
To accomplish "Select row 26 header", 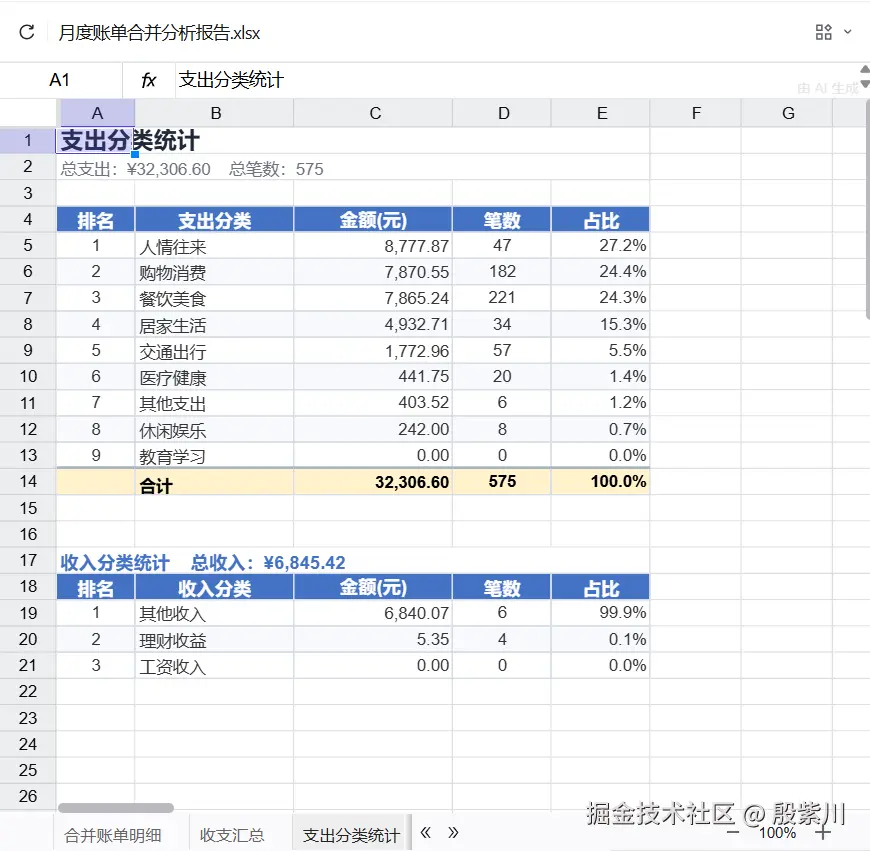I will tap(28, 796).
